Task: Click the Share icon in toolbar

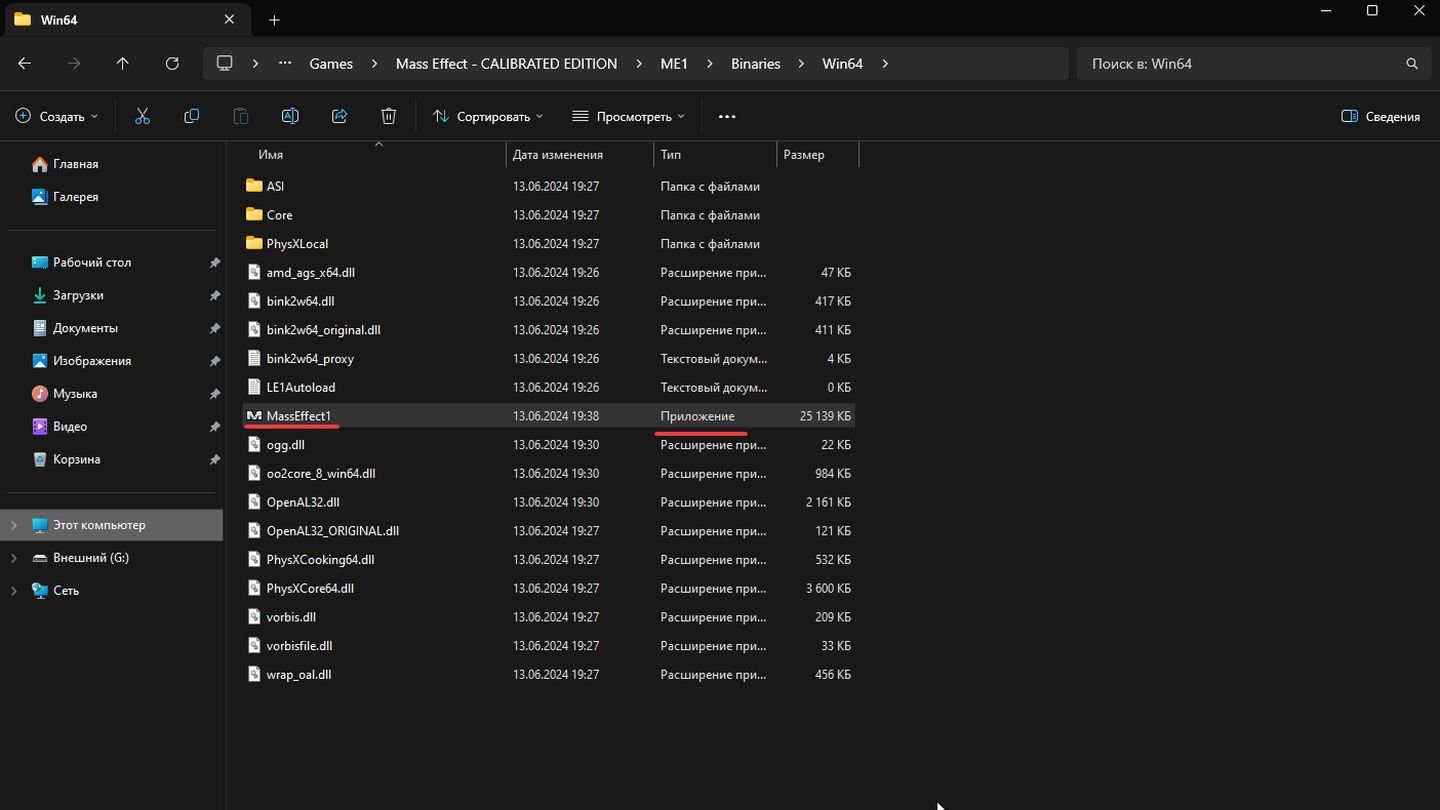Action: [x=339, y=116]
